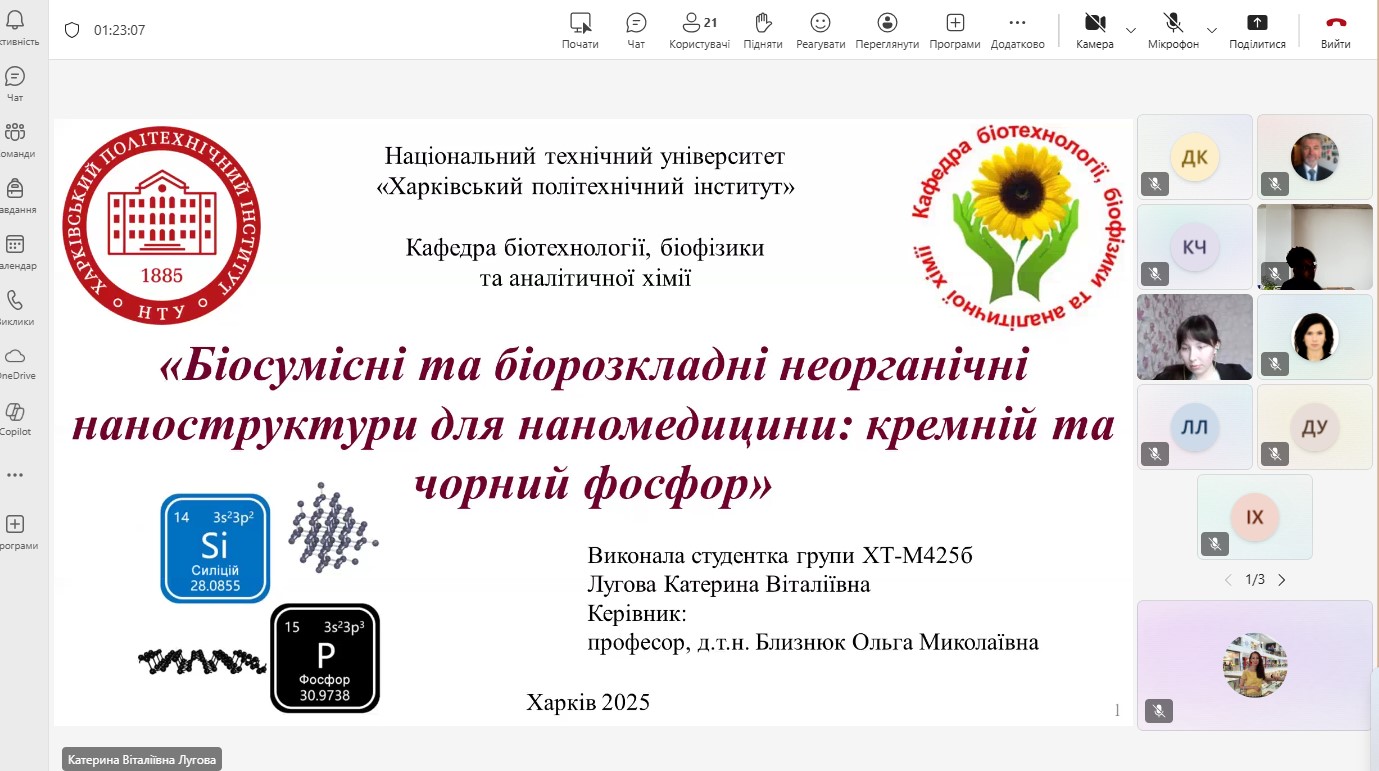Open Copilot in left sidebar

tap(15, 417)
